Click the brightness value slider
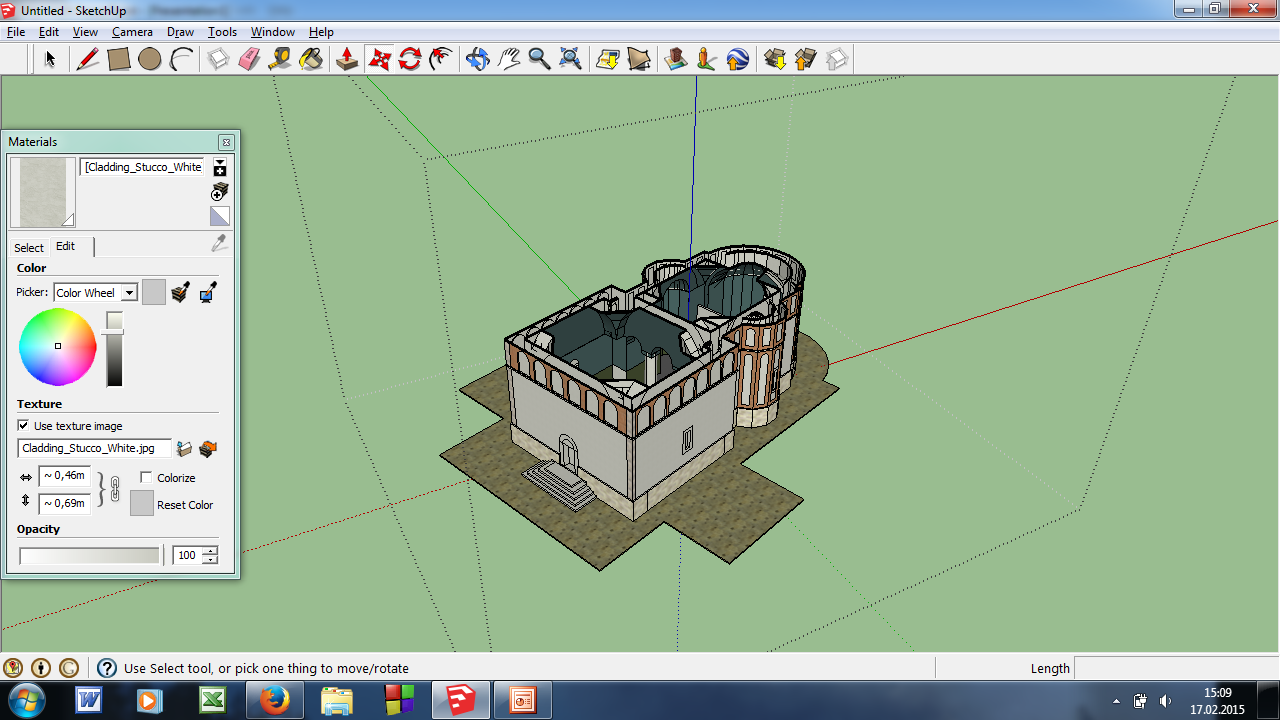 pyautogui.click(x=115, y=349)
